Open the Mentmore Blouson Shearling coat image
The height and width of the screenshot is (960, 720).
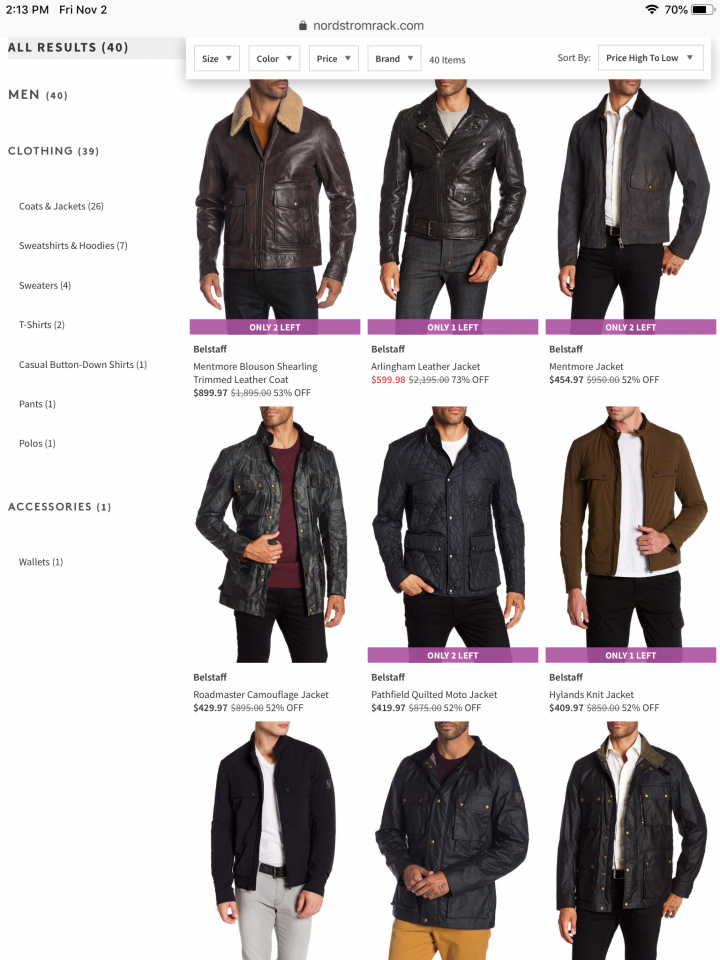coord(275,199)
